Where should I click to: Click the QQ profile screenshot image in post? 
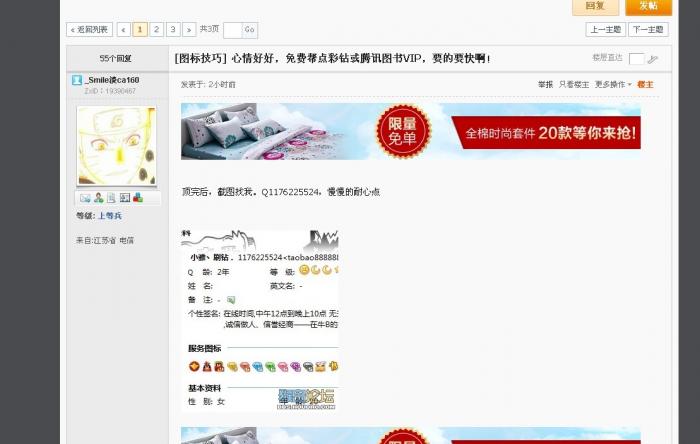pos(260,320)
